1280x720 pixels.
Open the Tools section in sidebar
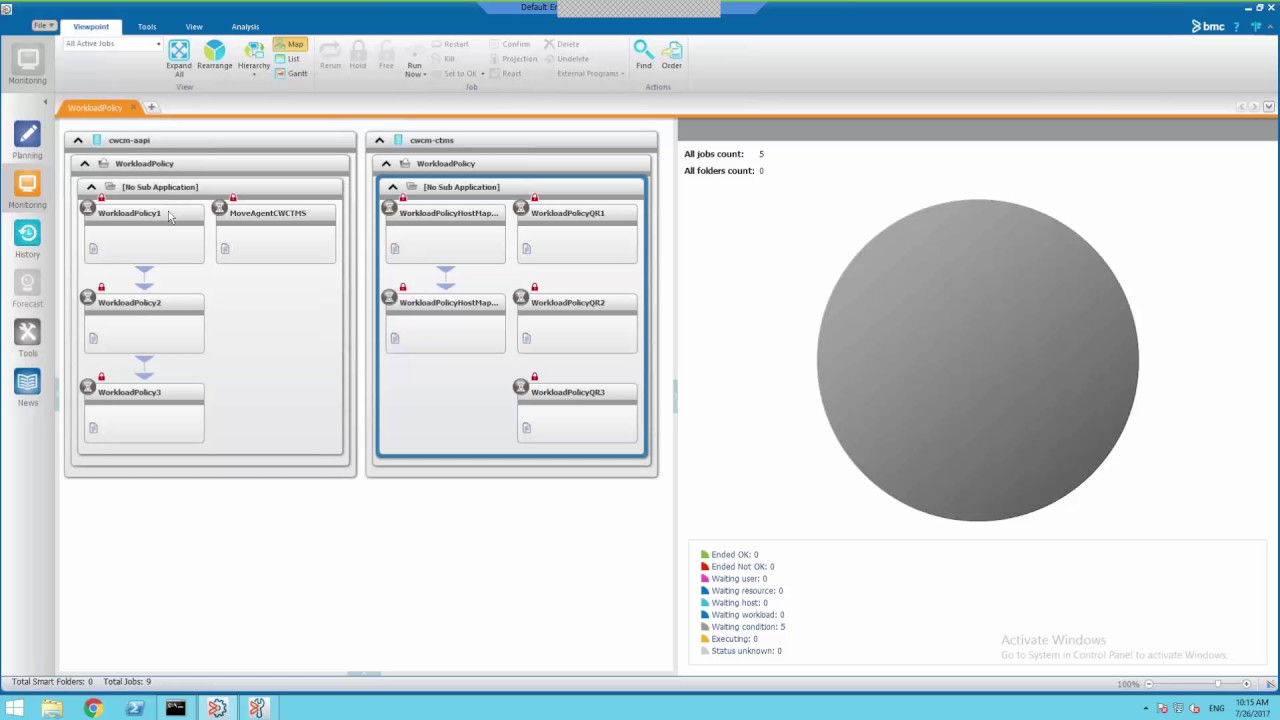[x=27, y=332]
